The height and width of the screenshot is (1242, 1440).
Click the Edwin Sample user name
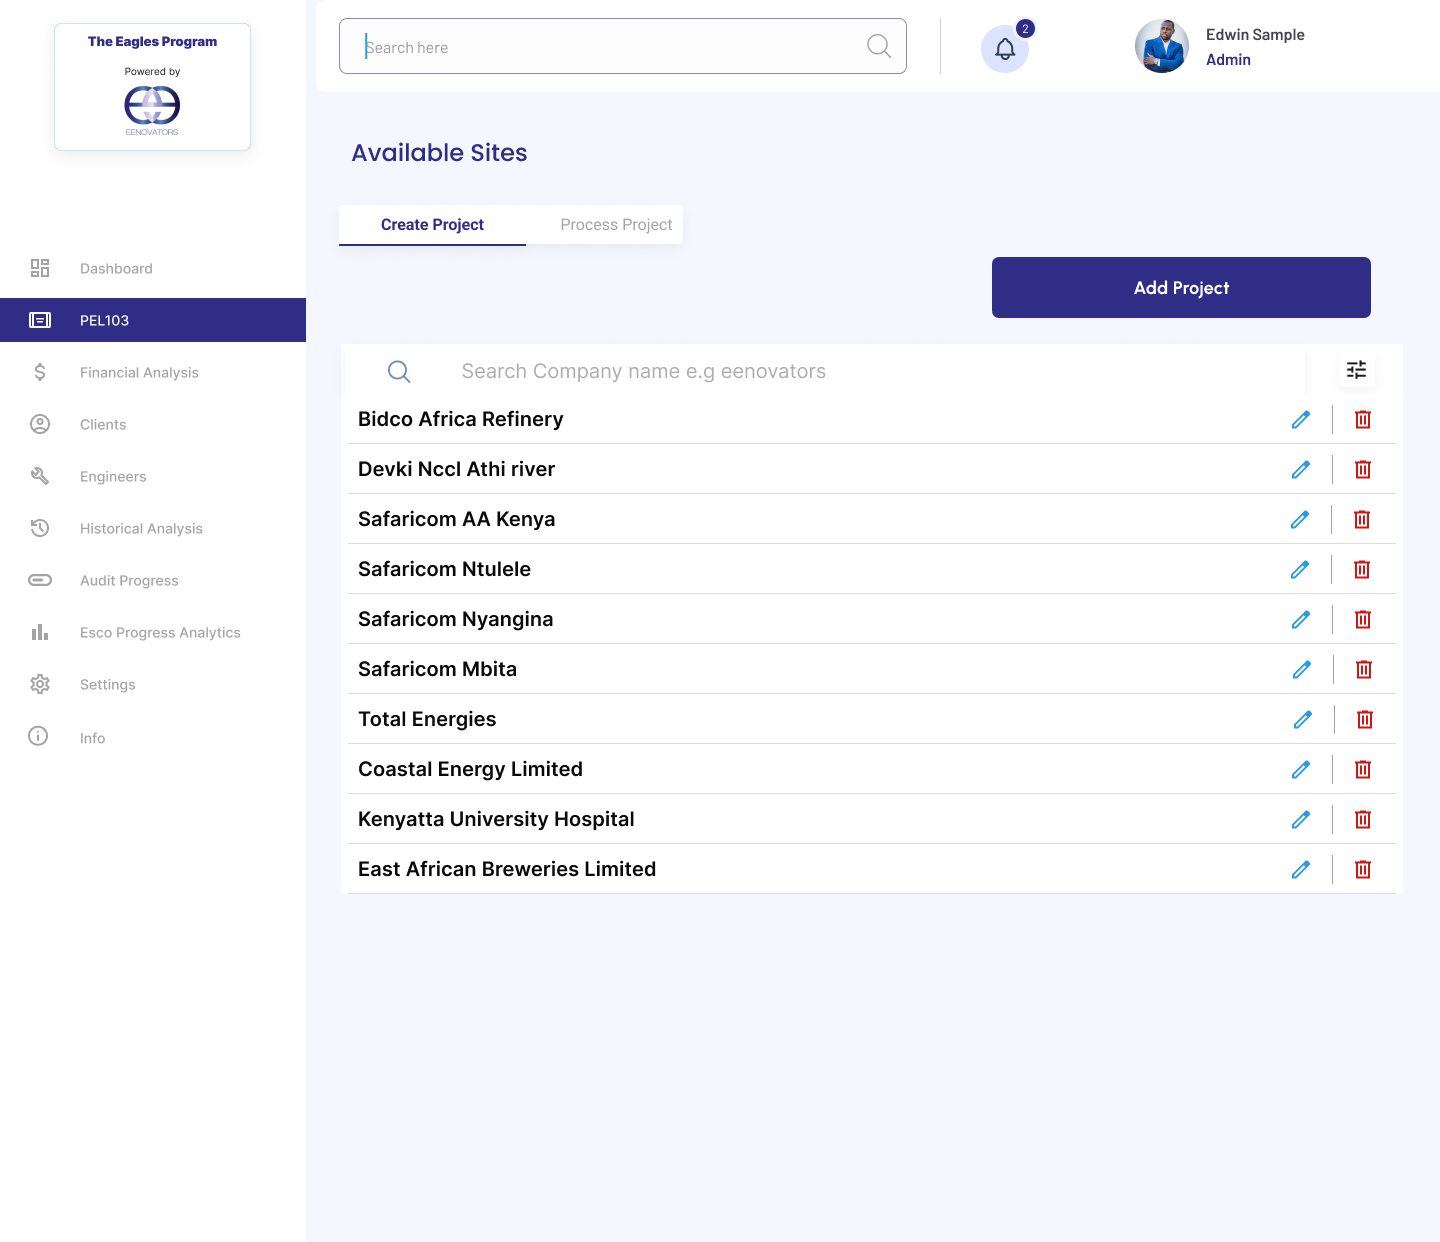point(1255,34)
